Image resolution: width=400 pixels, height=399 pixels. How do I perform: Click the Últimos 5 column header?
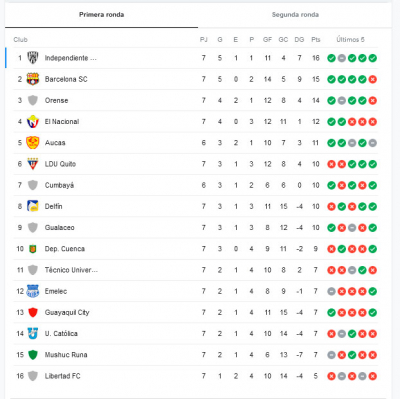coord(350,40)
